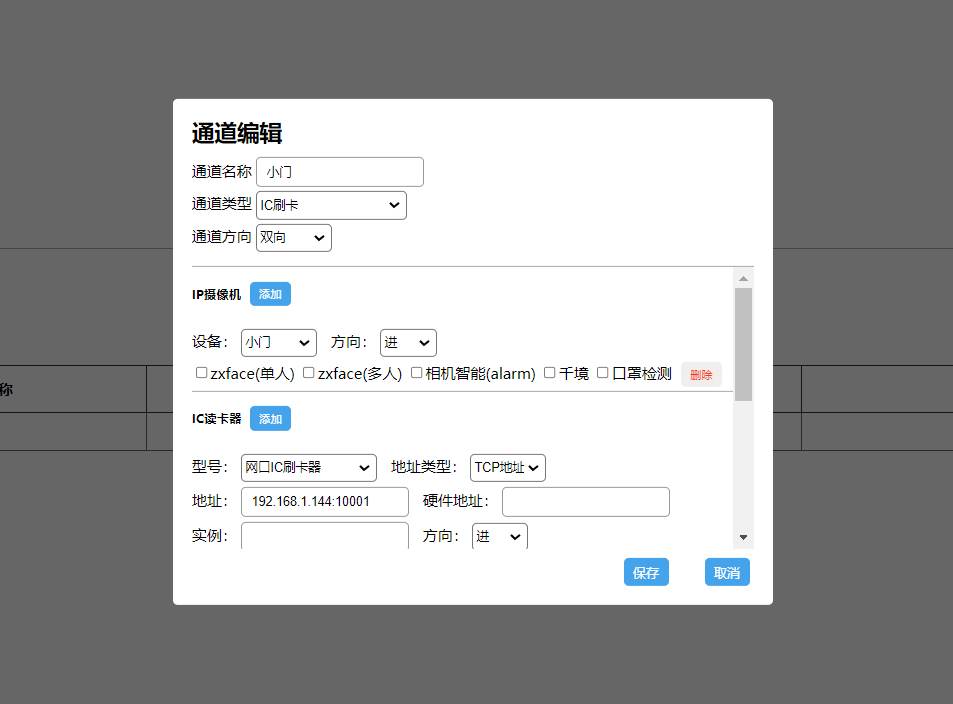Screen dimensions: 953x704
Task: Enable the zxface(单人) checkbox
Action: coord(202,373)
